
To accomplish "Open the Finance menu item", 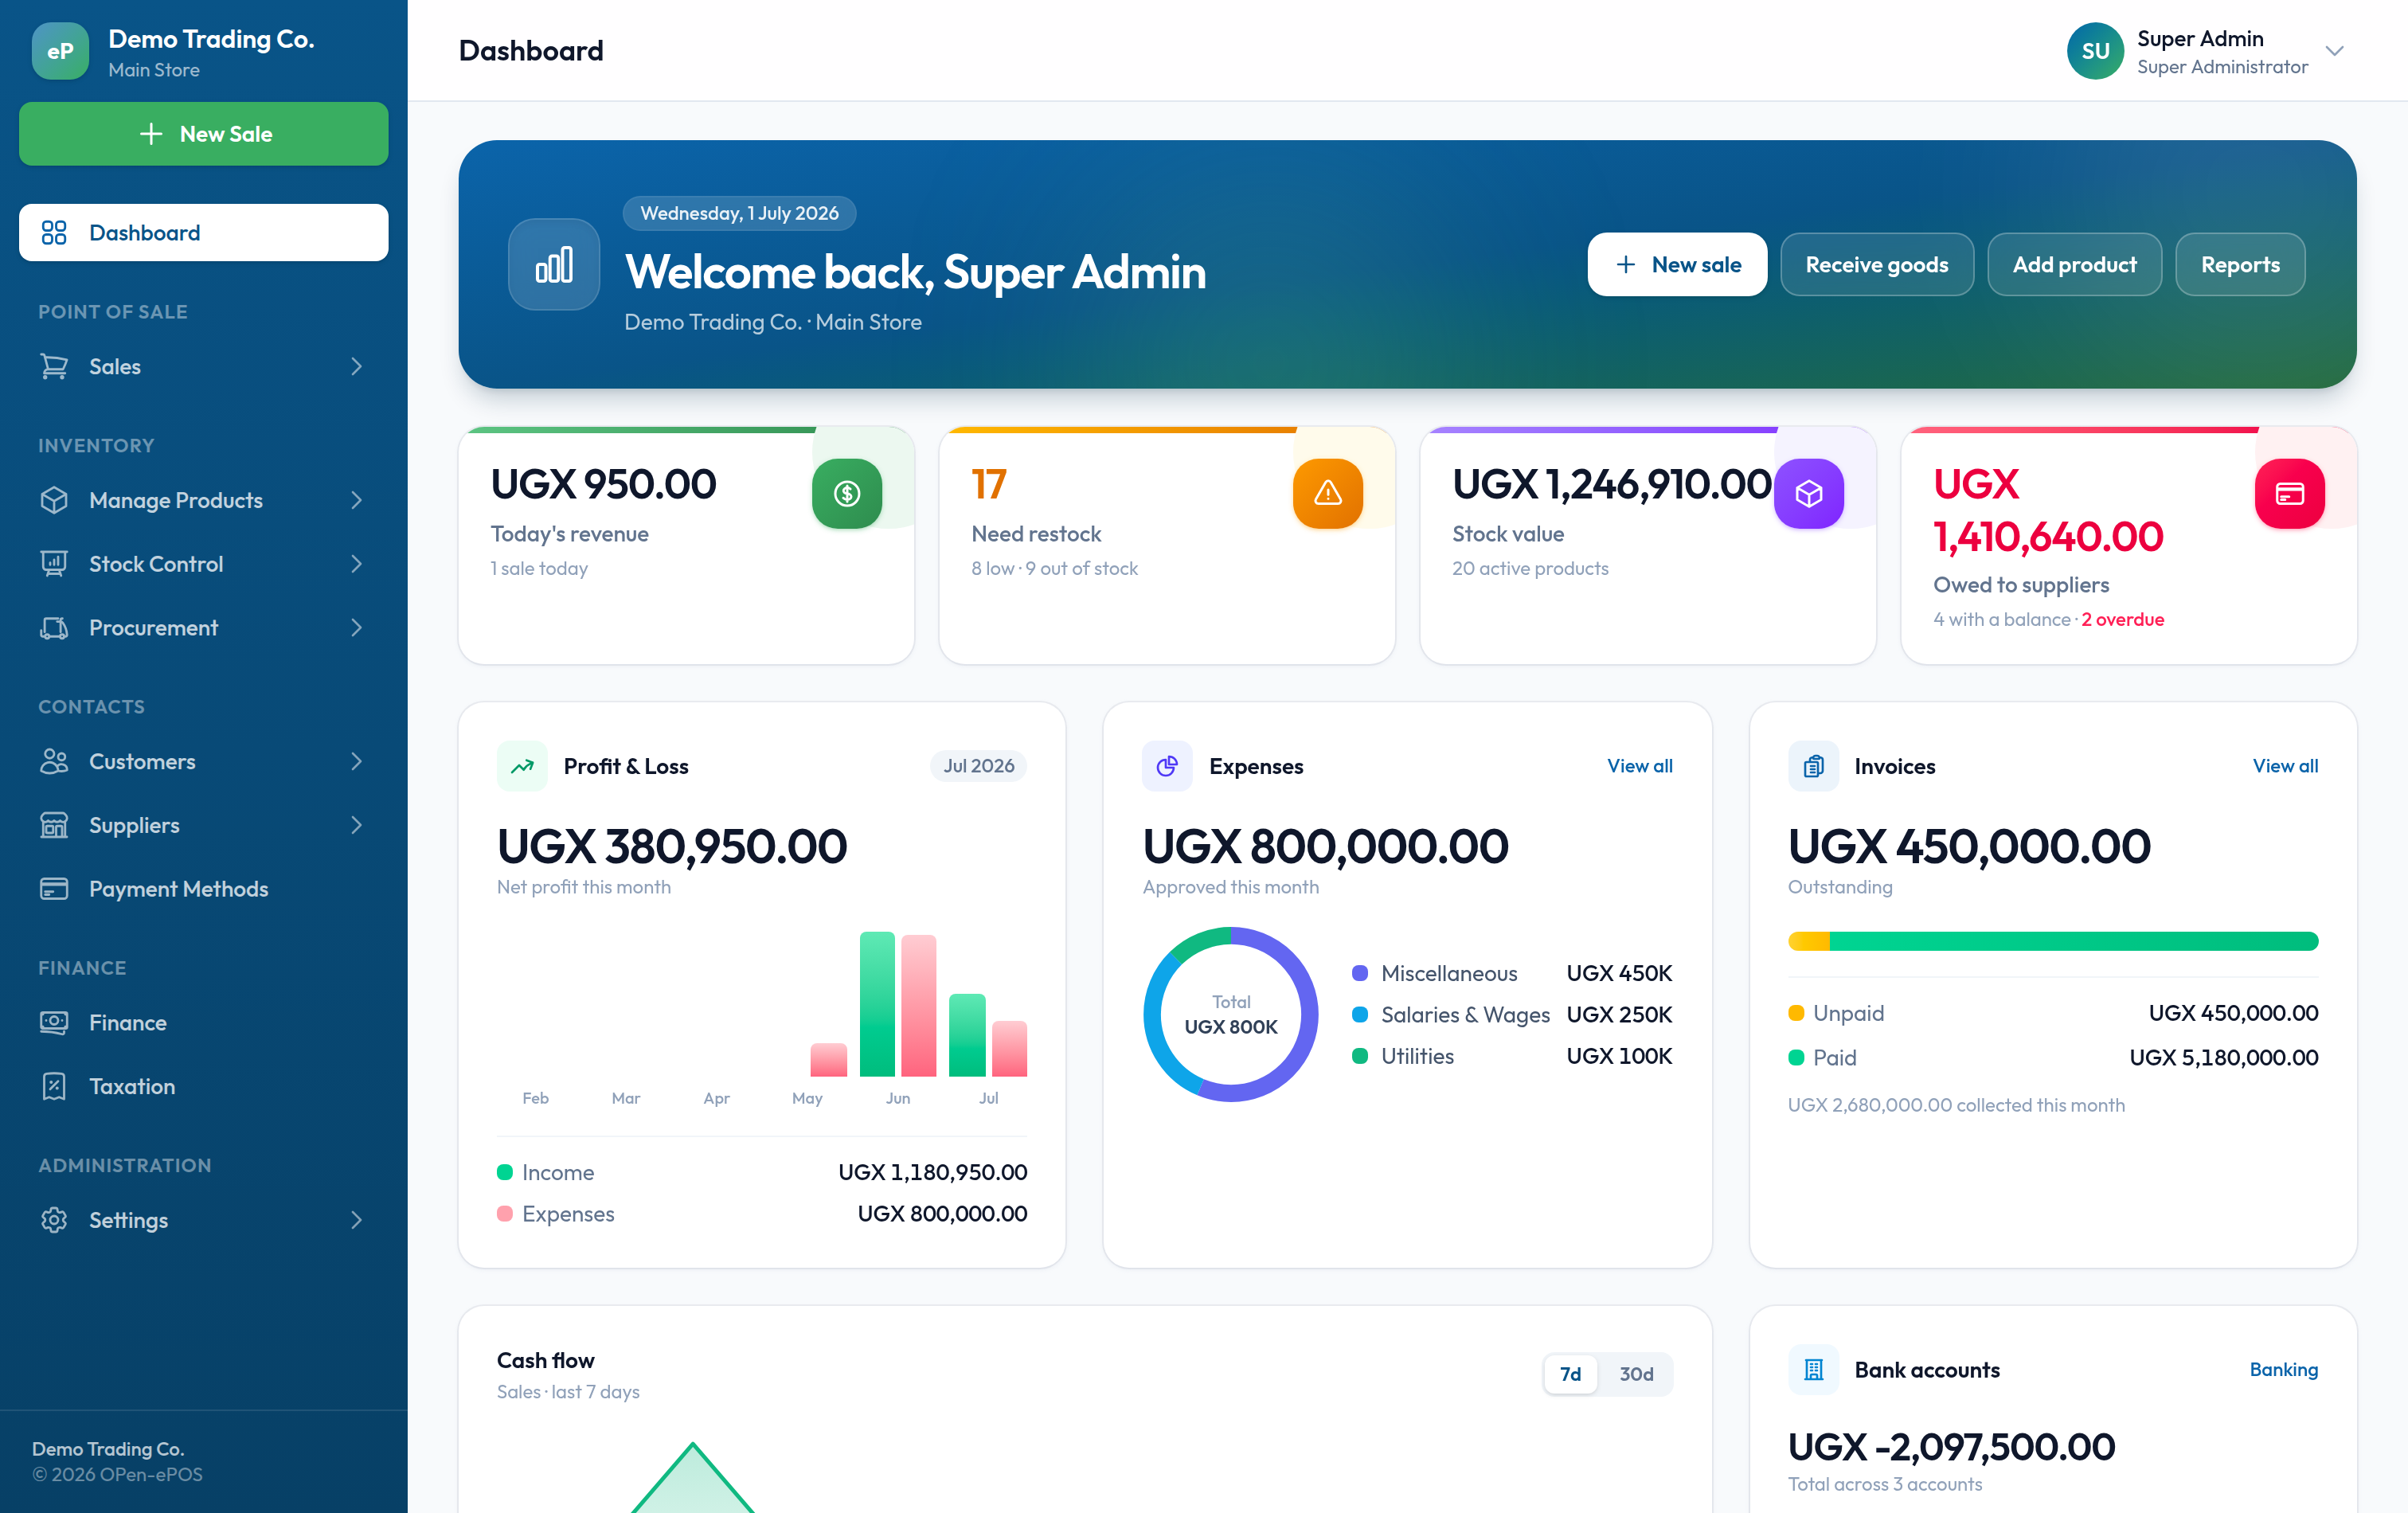I will tap(204, 1023).
